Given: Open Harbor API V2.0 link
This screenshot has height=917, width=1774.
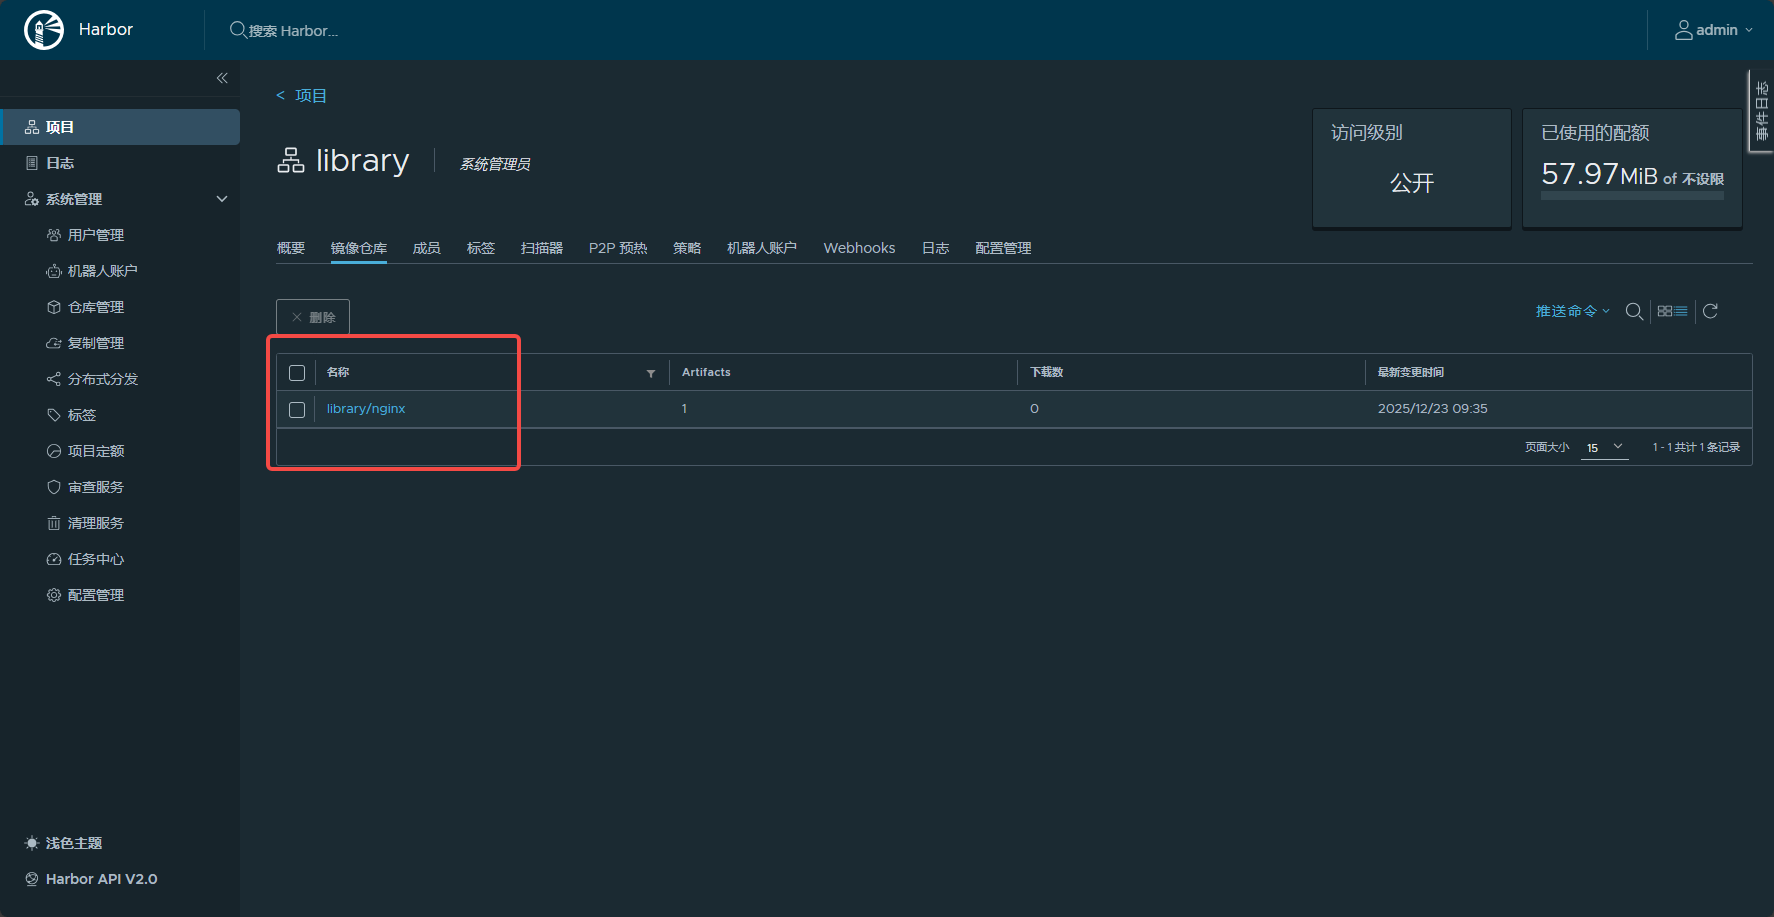Looking at the screenshot, I should (x=91, y=879).
